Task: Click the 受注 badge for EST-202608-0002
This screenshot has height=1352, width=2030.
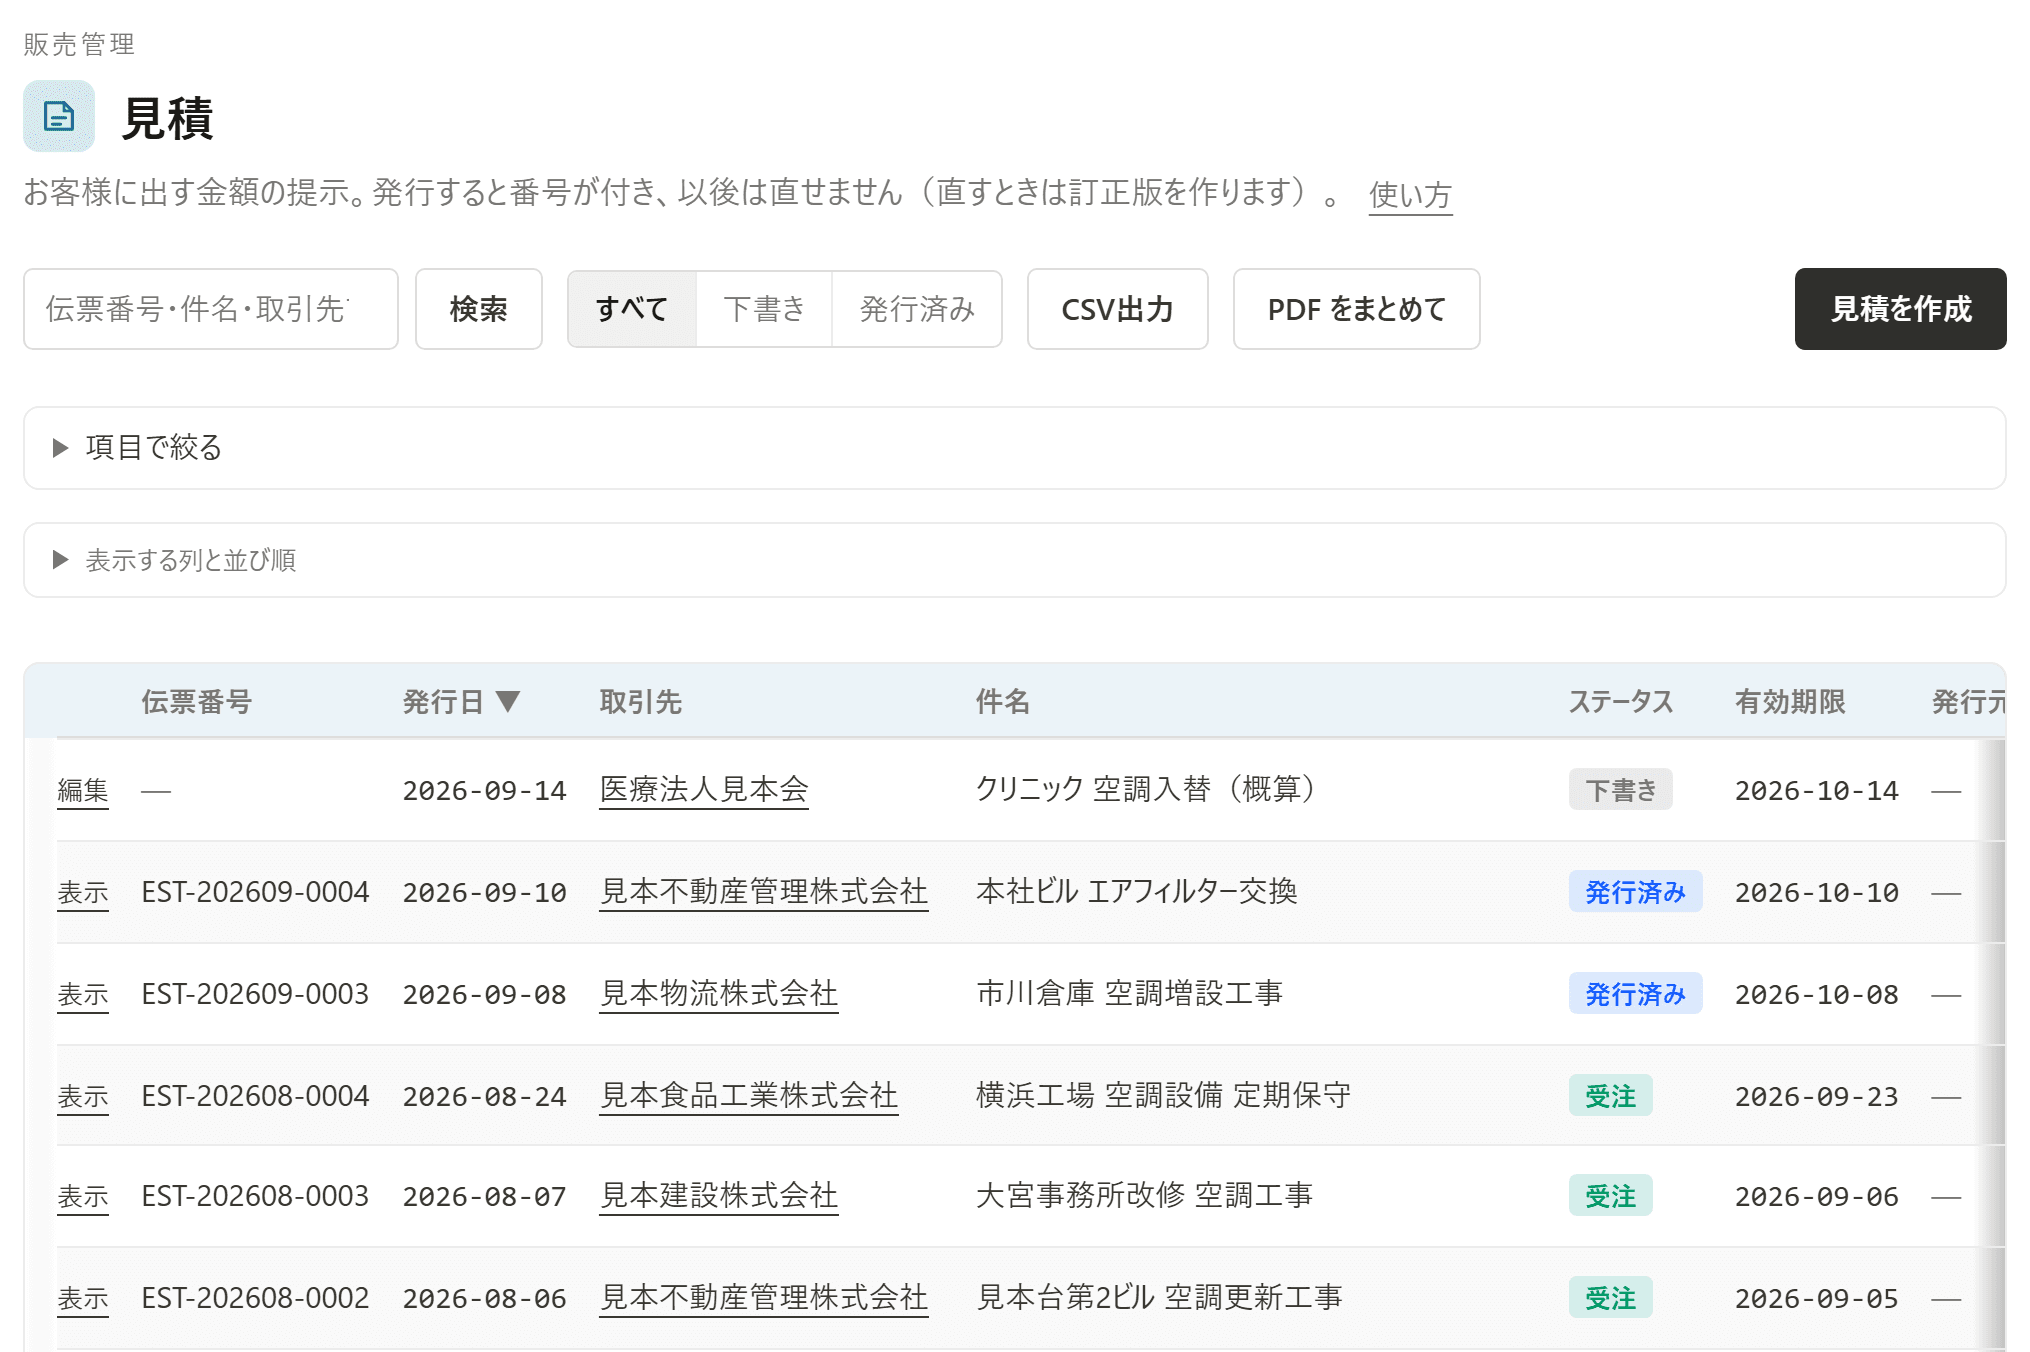Action: [x=1611, y=1298]
